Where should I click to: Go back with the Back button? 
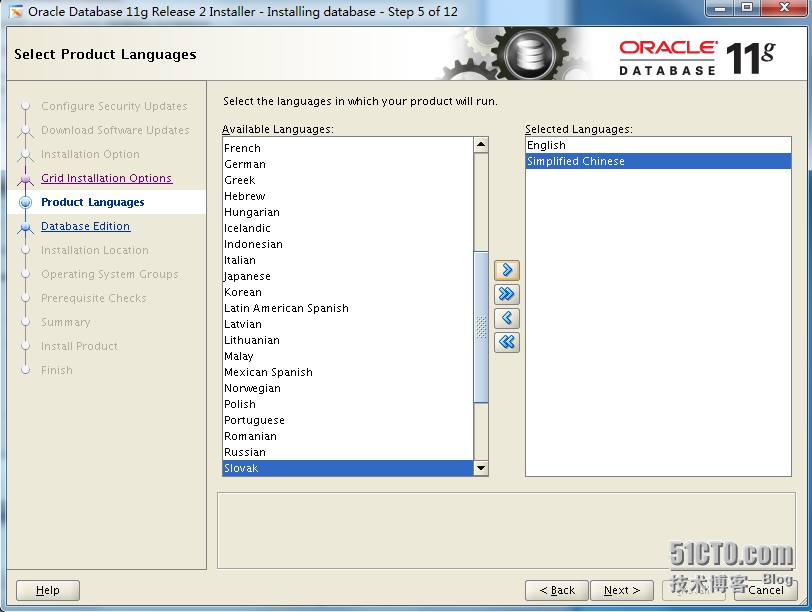[557, 590]
